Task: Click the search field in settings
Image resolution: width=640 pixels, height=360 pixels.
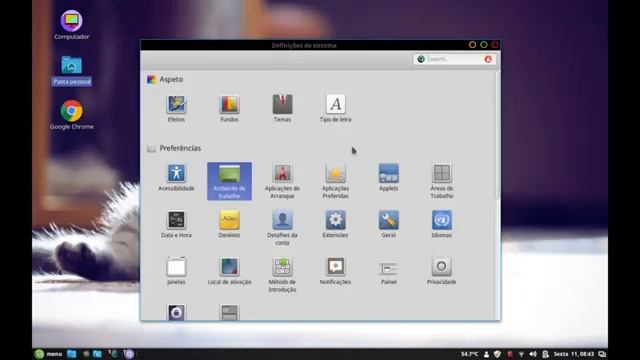Action: [454, 59]
